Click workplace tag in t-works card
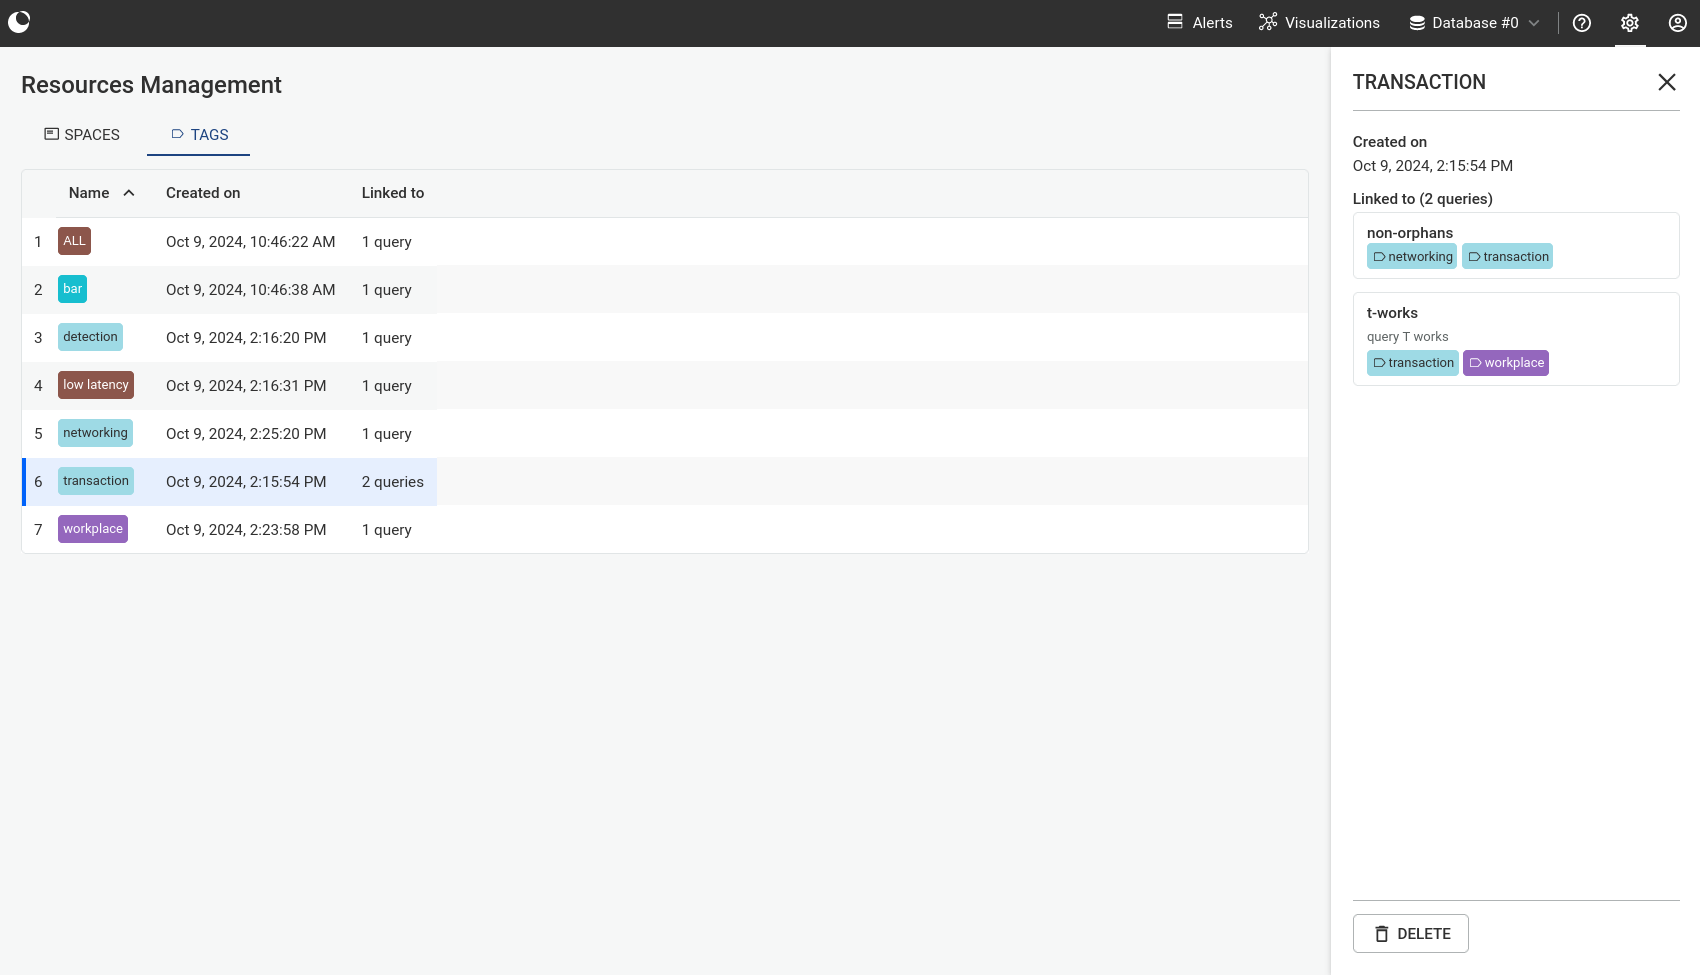1700x975 pixels. pyautogui.click(x=1506, y=363)
